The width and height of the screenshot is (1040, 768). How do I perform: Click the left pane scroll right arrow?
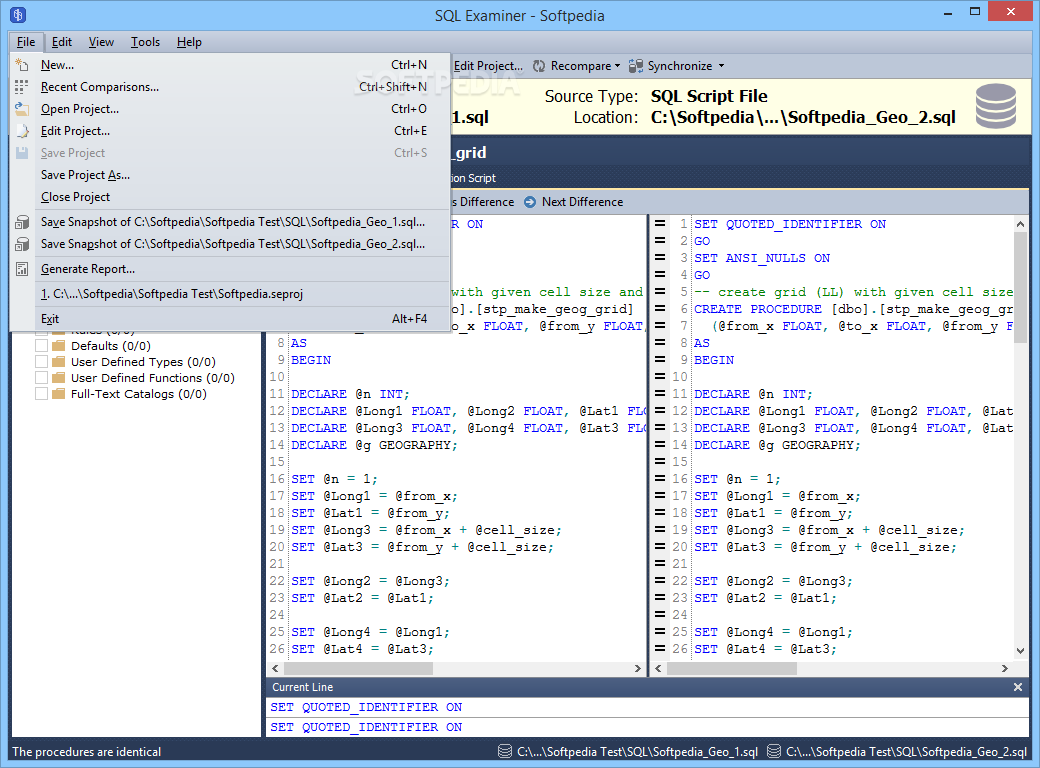[637, 669]
